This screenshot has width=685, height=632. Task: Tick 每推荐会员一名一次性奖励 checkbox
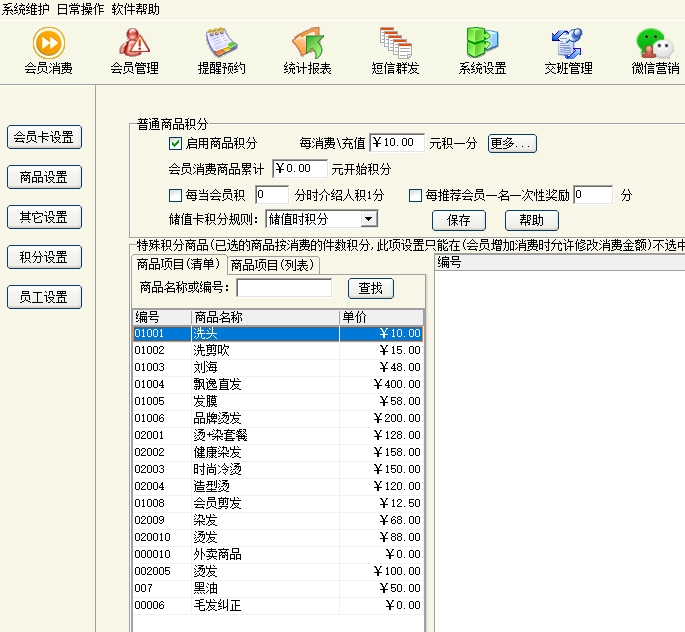click(x=416, y=195)
